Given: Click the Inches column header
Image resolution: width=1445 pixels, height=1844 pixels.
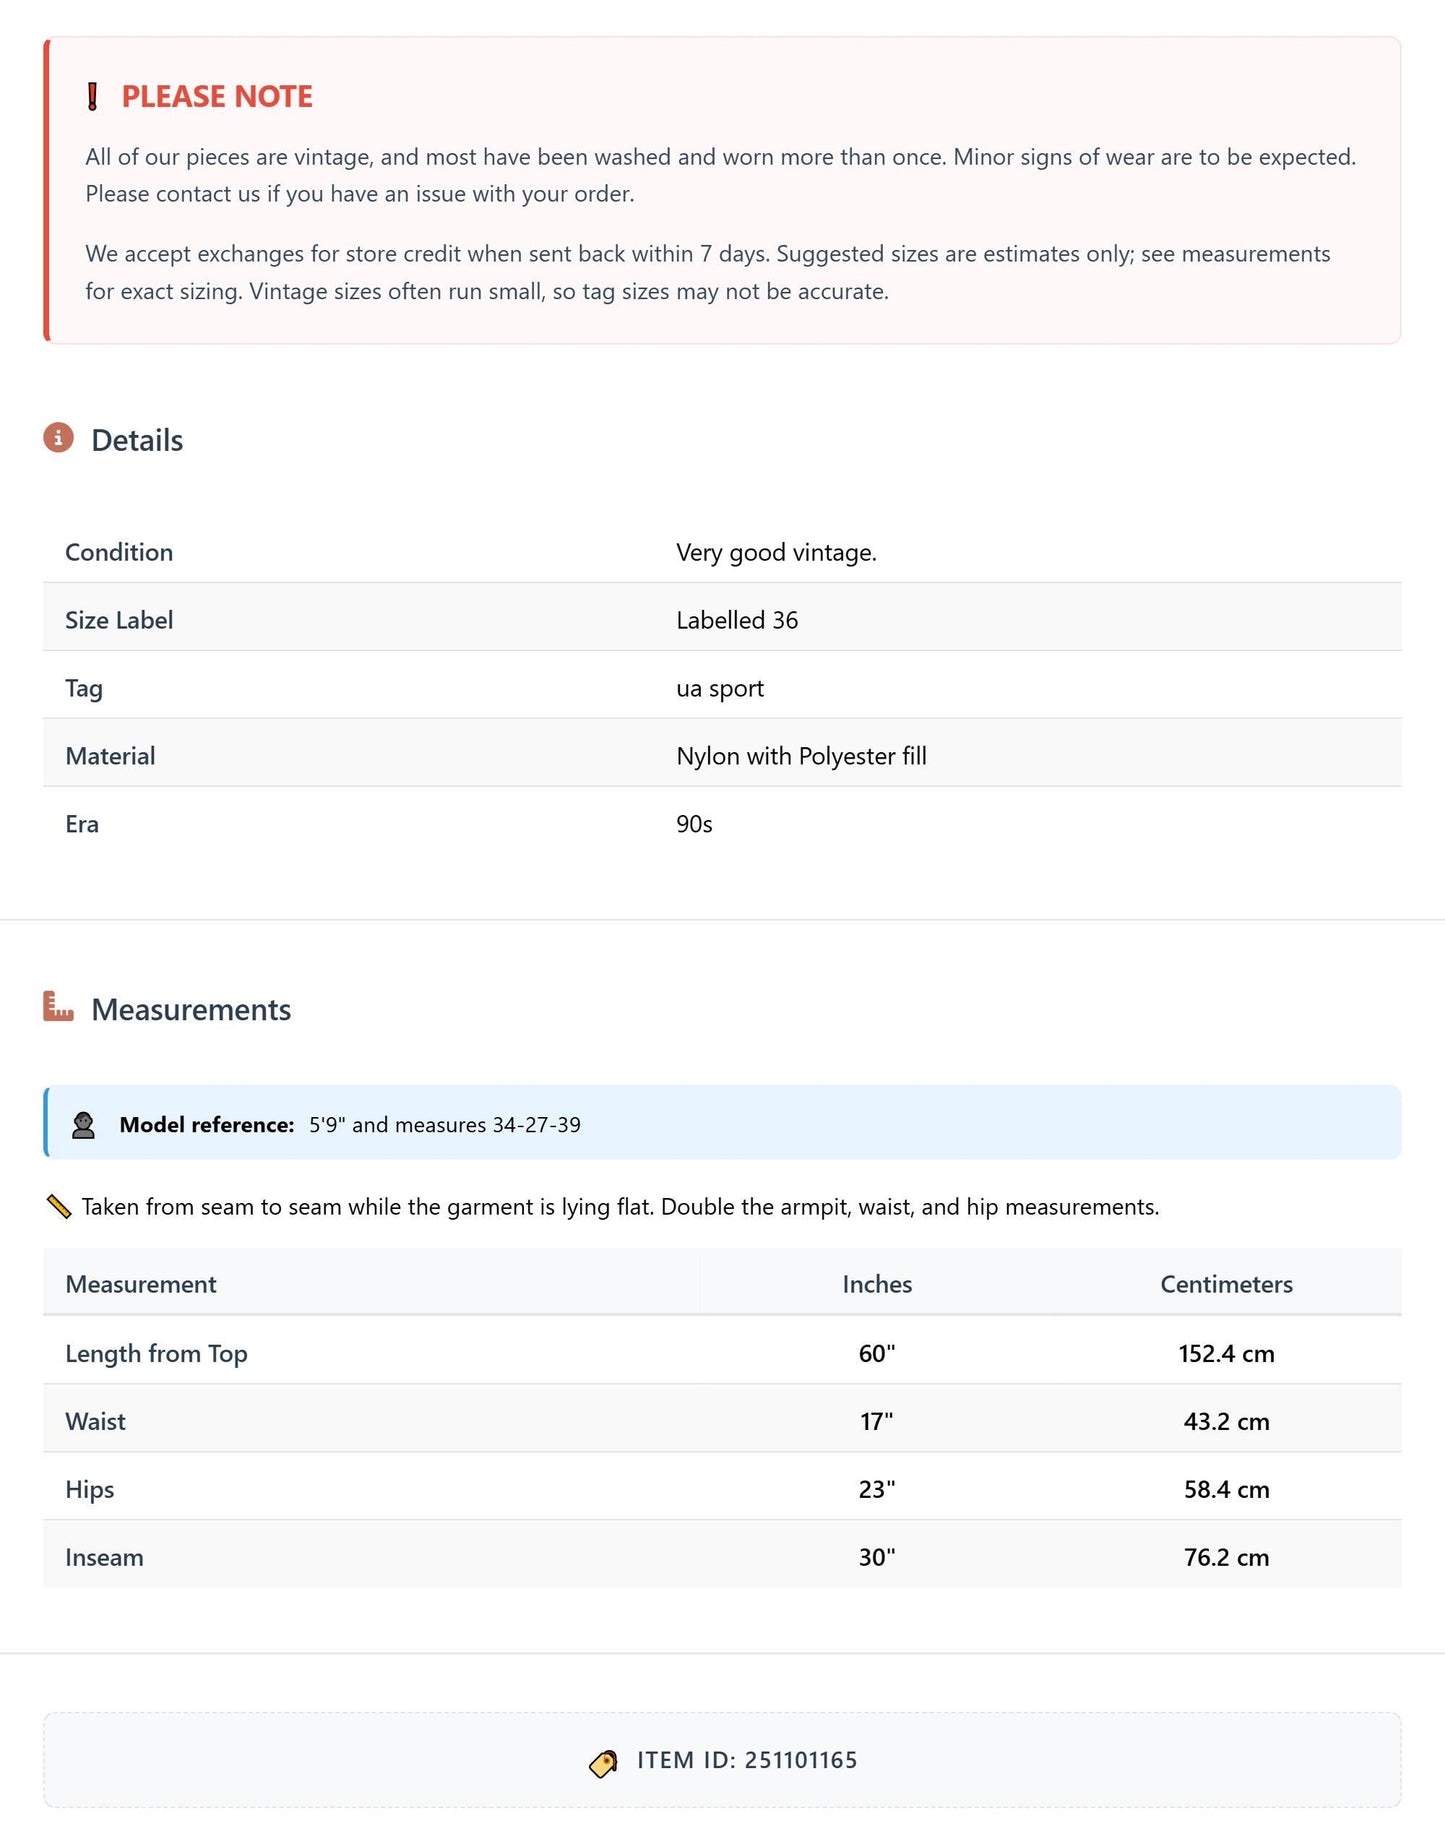Looking at the screenshot, I should (x=877, y=1285).
